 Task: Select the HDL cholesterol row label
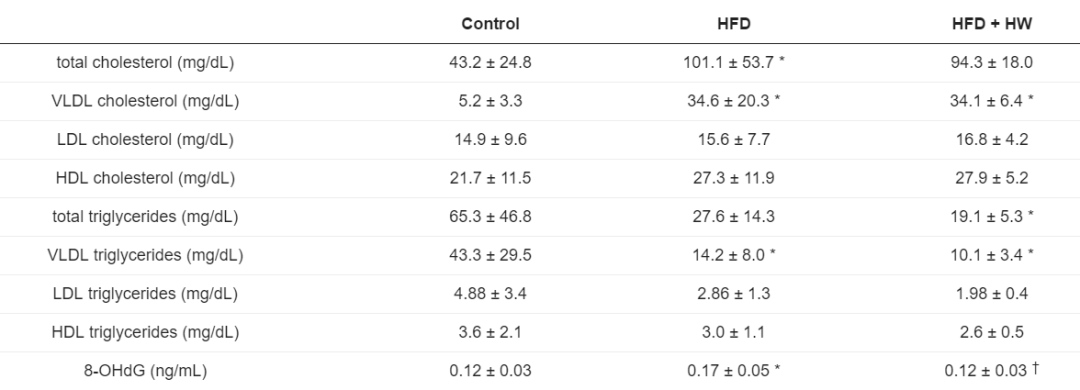[x=145, y=178]
